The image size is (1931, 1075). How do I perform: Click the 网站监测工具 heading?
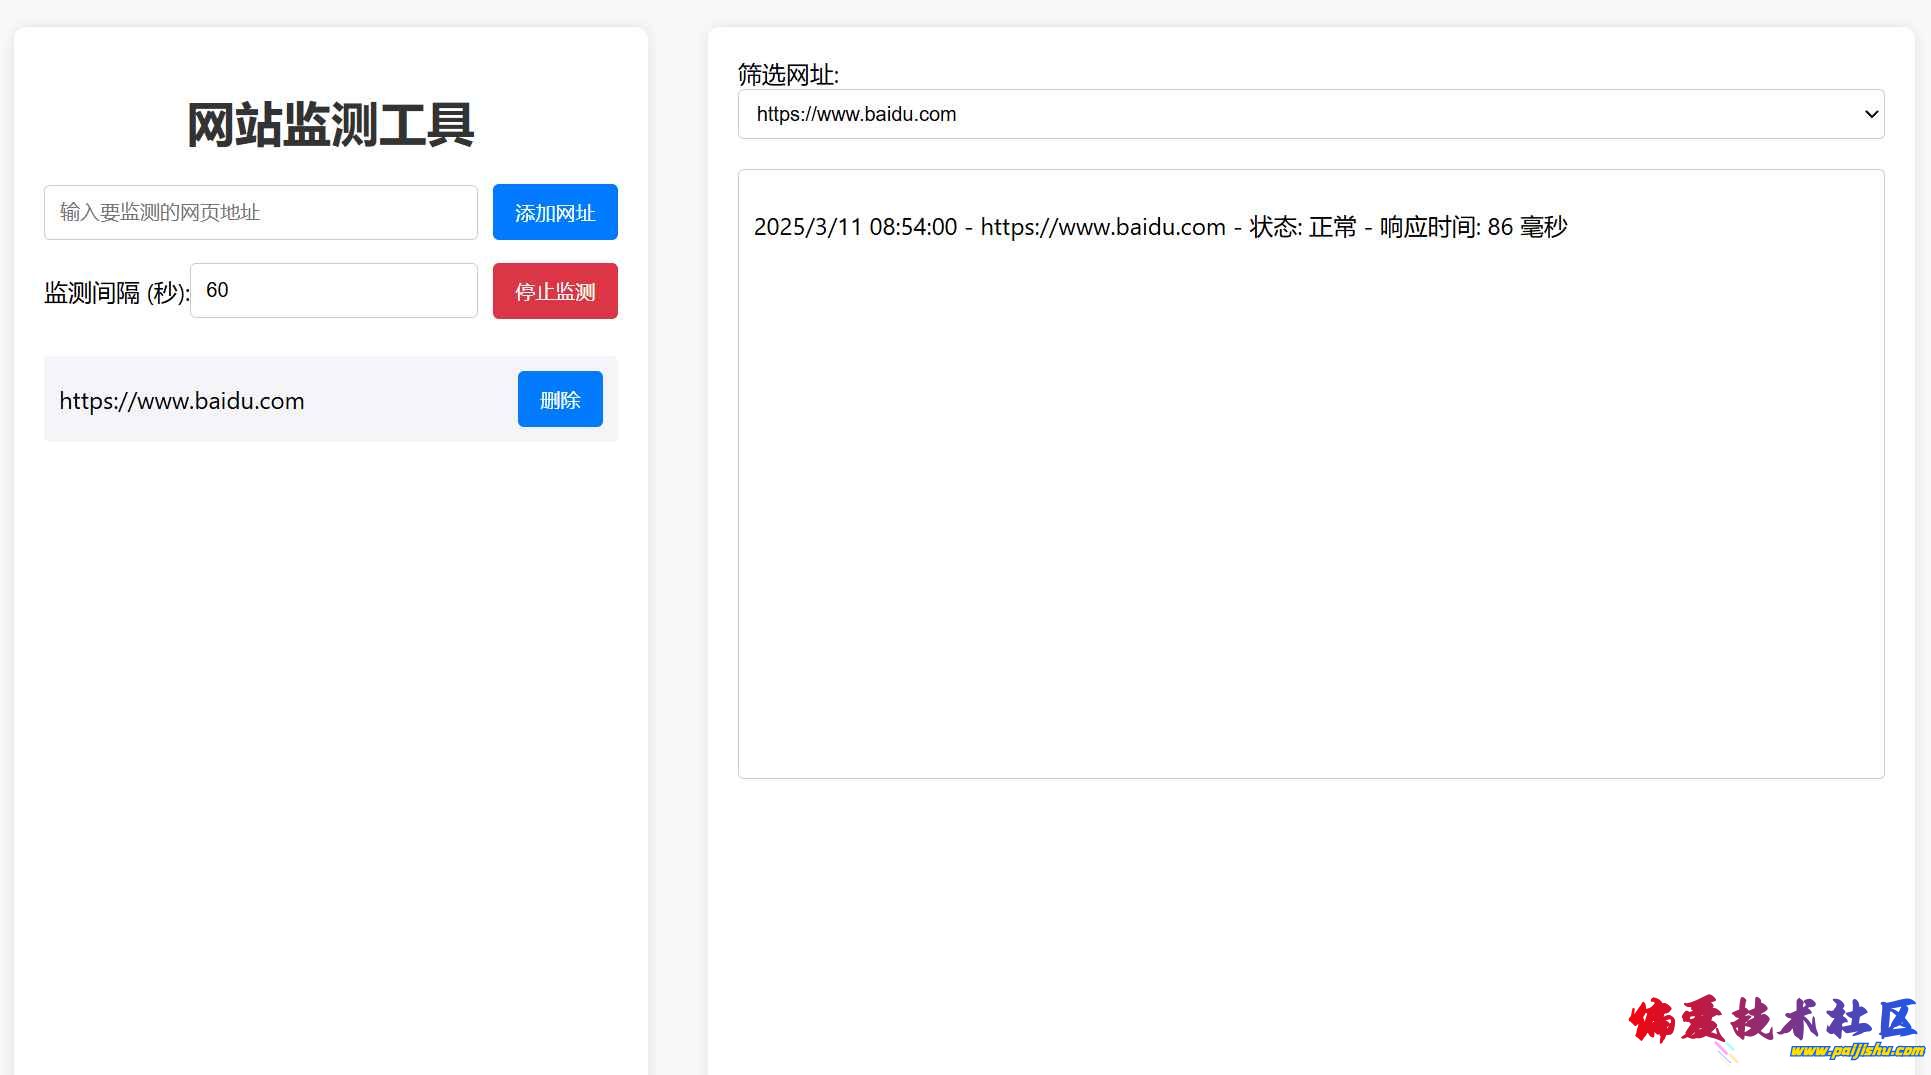(x=330, y=125)
